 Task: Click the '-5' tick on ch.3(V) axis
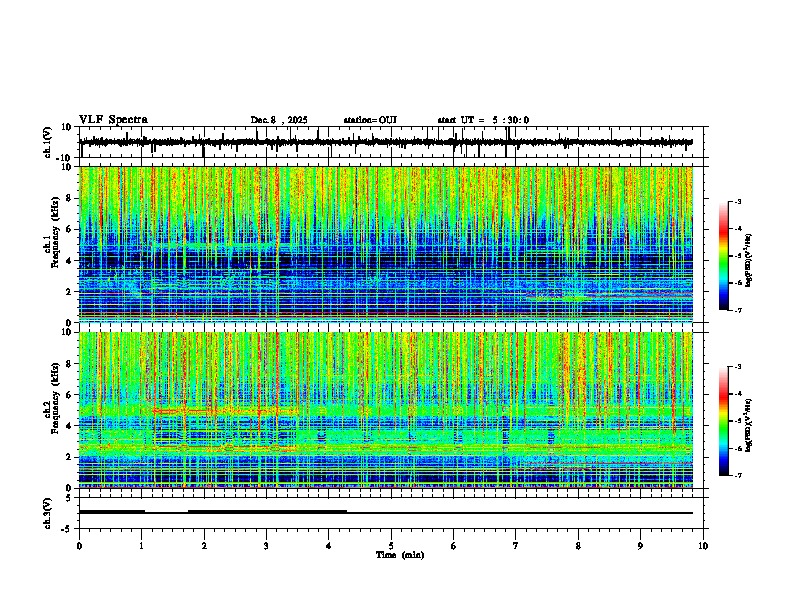(67, 529)
